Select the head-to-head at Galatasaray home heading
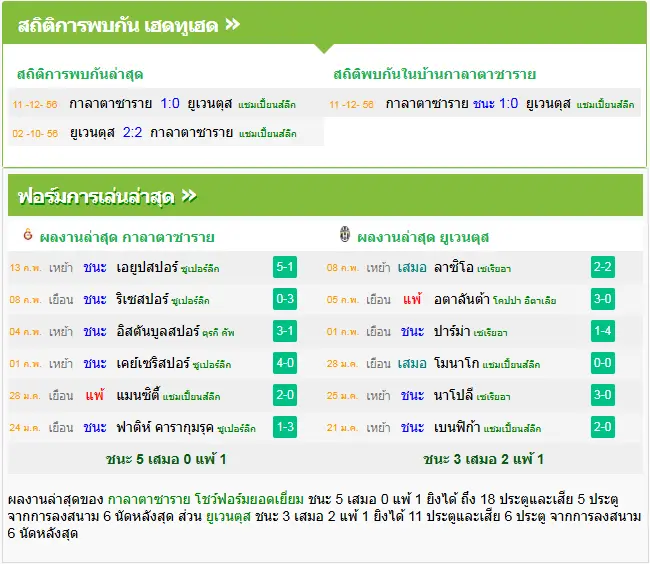Screen dimensions: 650x564 [434, 74]
